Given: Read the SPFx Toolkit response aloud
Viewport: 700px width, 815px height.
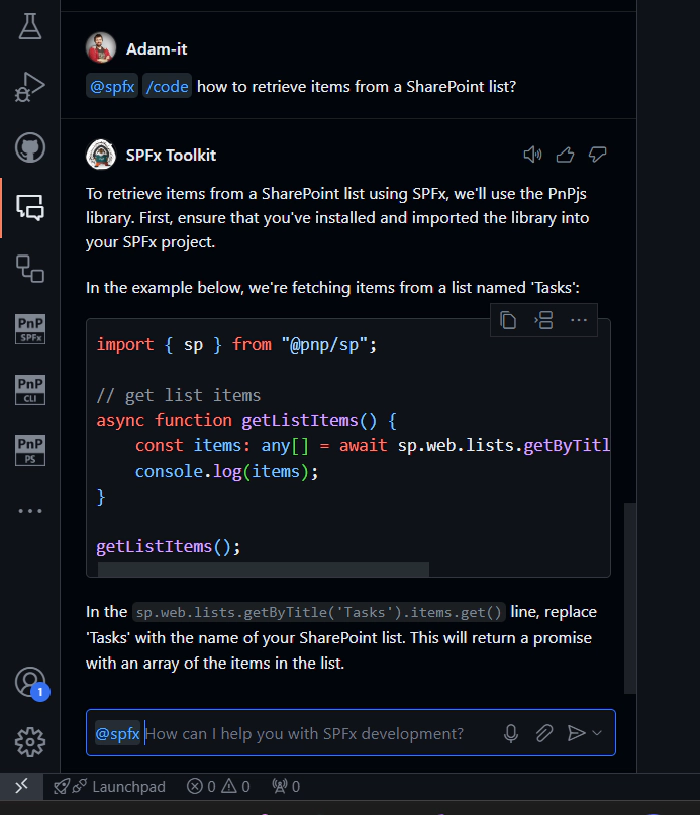Looking at the screenshot, I should coord(532,154).
